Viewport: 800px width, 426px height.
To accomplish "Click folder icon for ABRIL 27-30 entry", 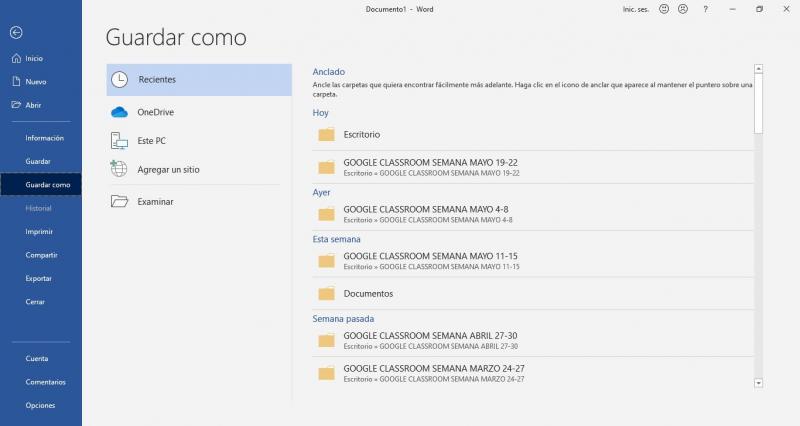I will 327,341.
